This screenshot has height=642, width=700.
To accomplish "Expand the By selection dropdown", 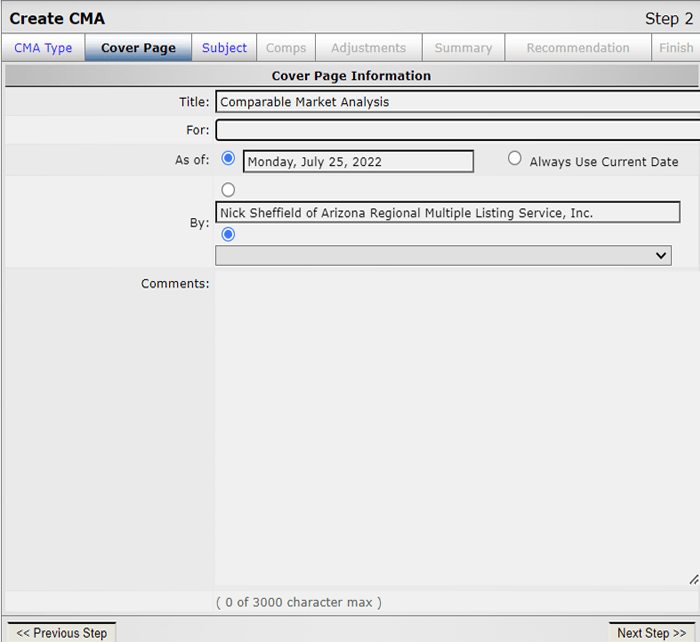I will coord(443,255).
